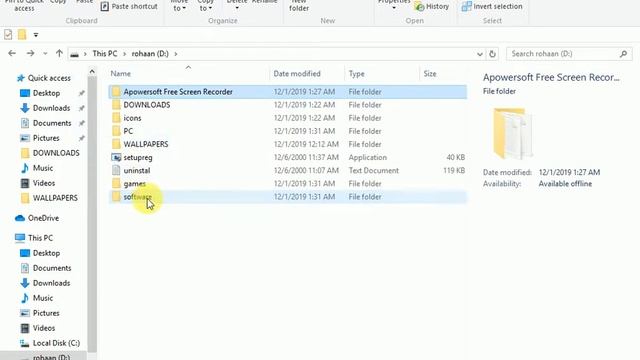640x360 pixels.
Task: Open the recent locations dropdown arrow
Action: (x=45, y=54)
